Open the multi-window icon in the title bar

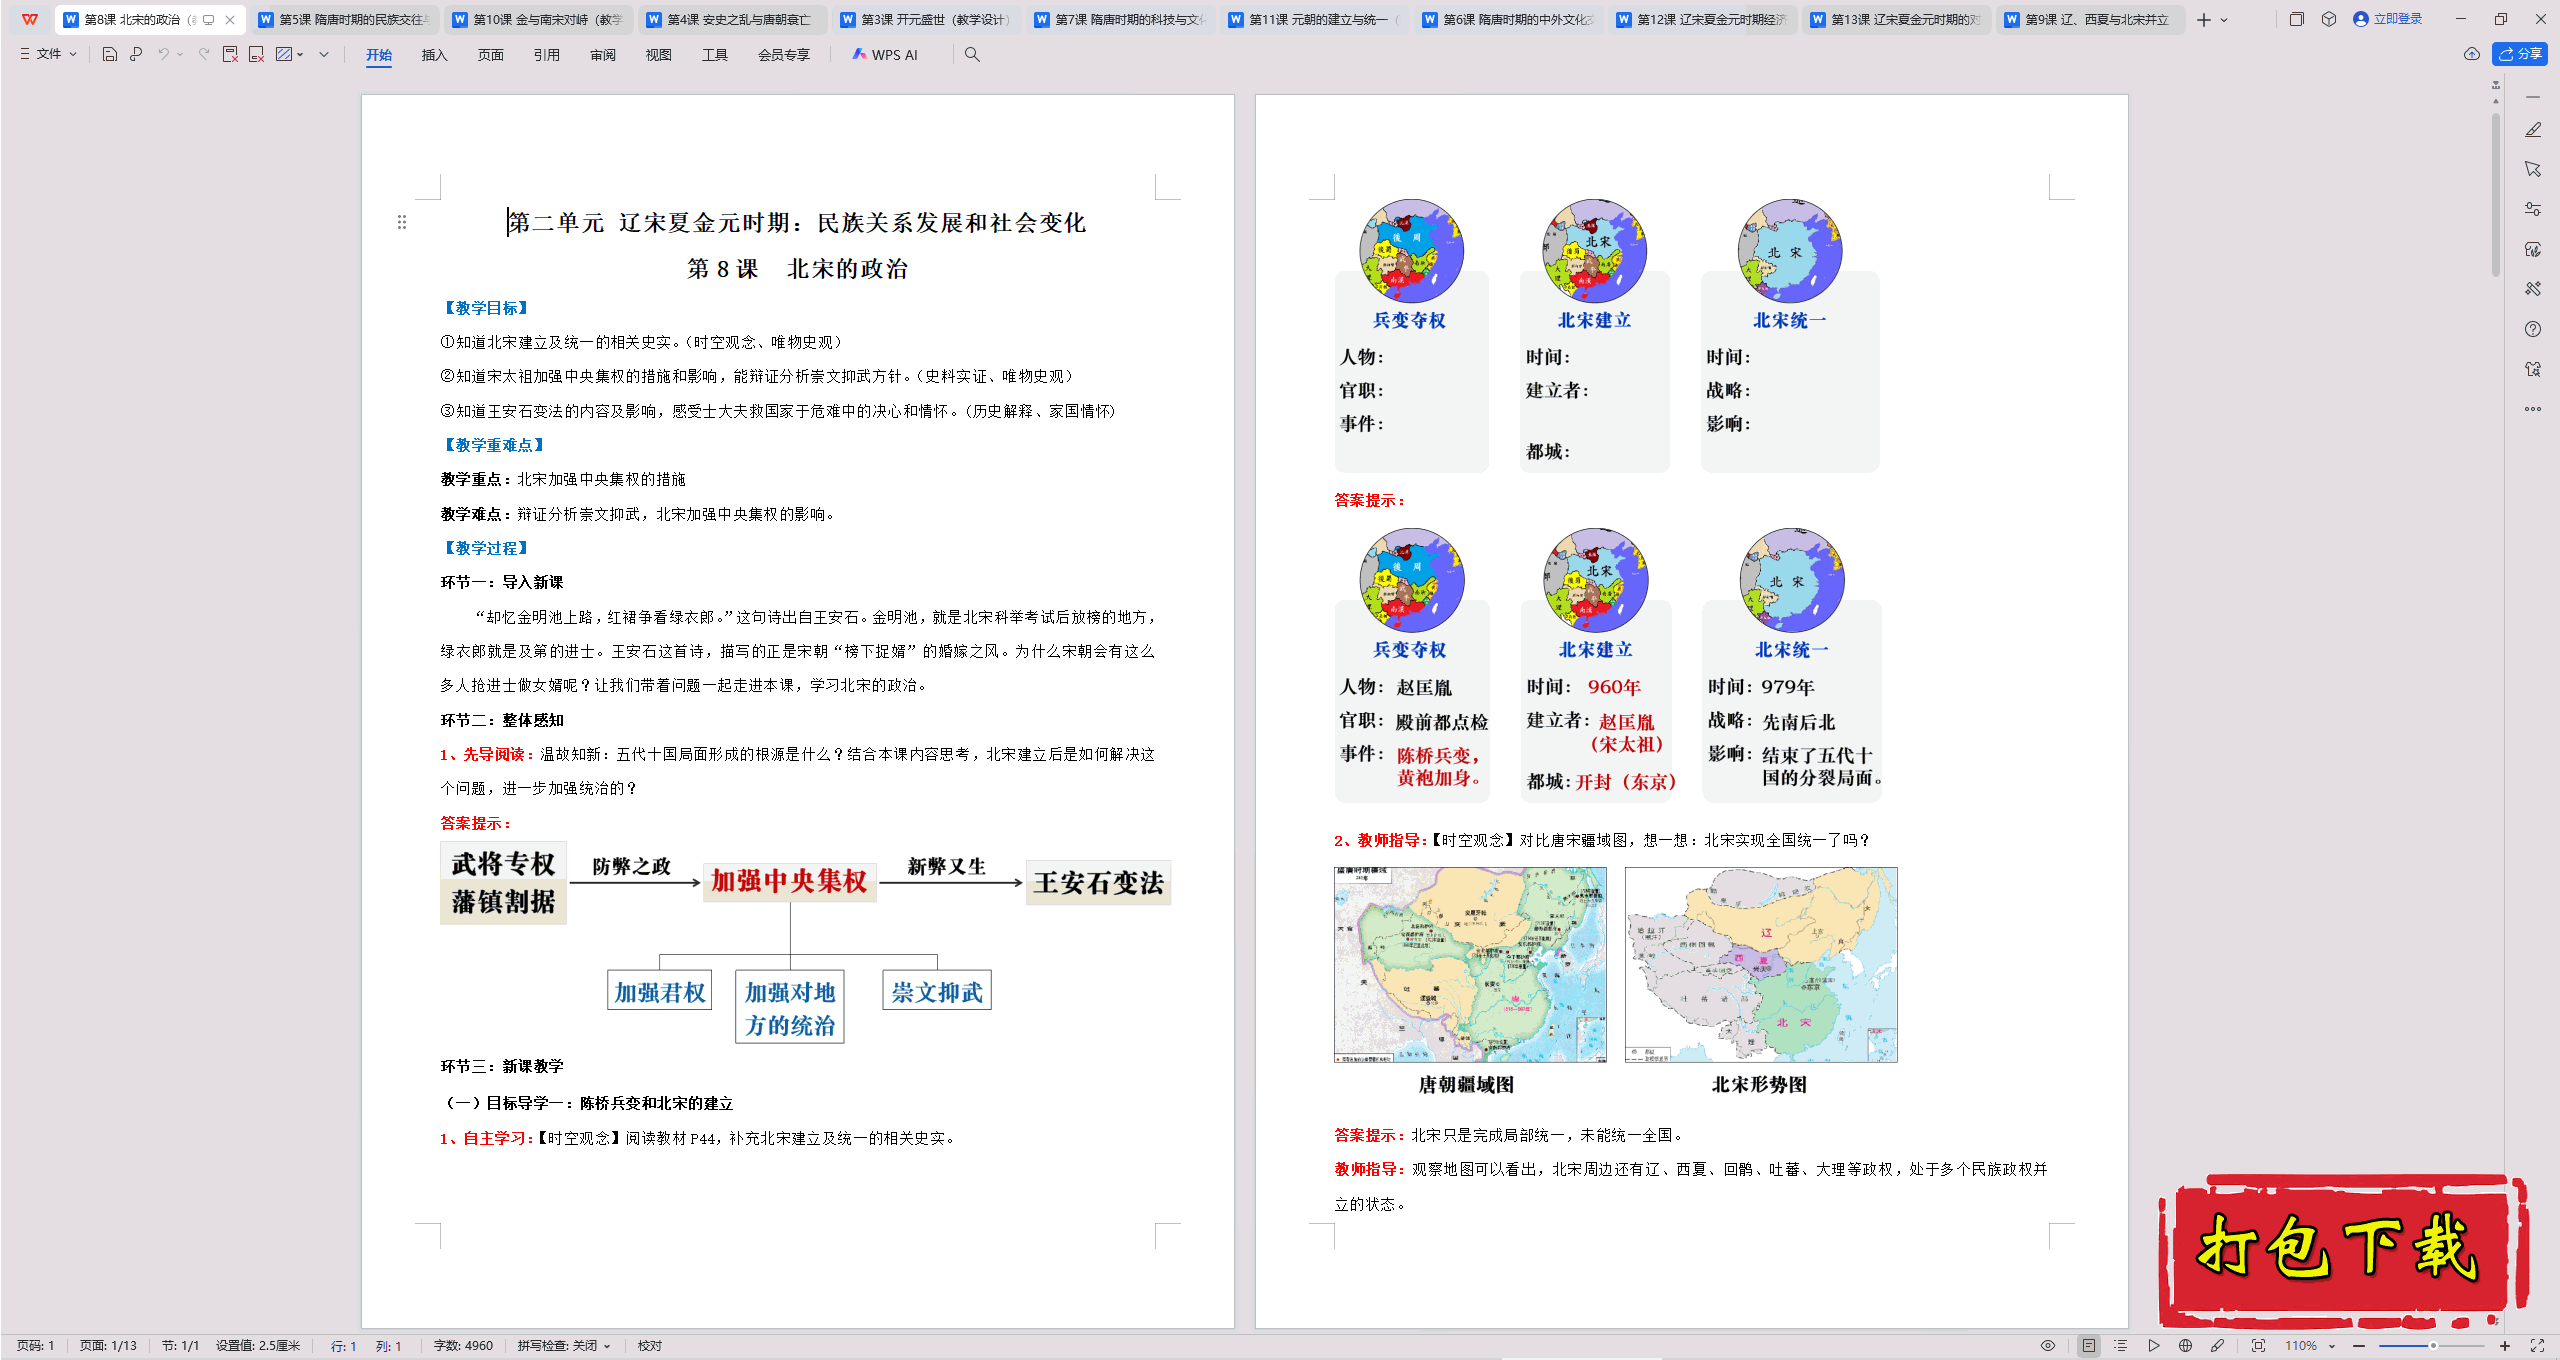(x=2297, y=19)
